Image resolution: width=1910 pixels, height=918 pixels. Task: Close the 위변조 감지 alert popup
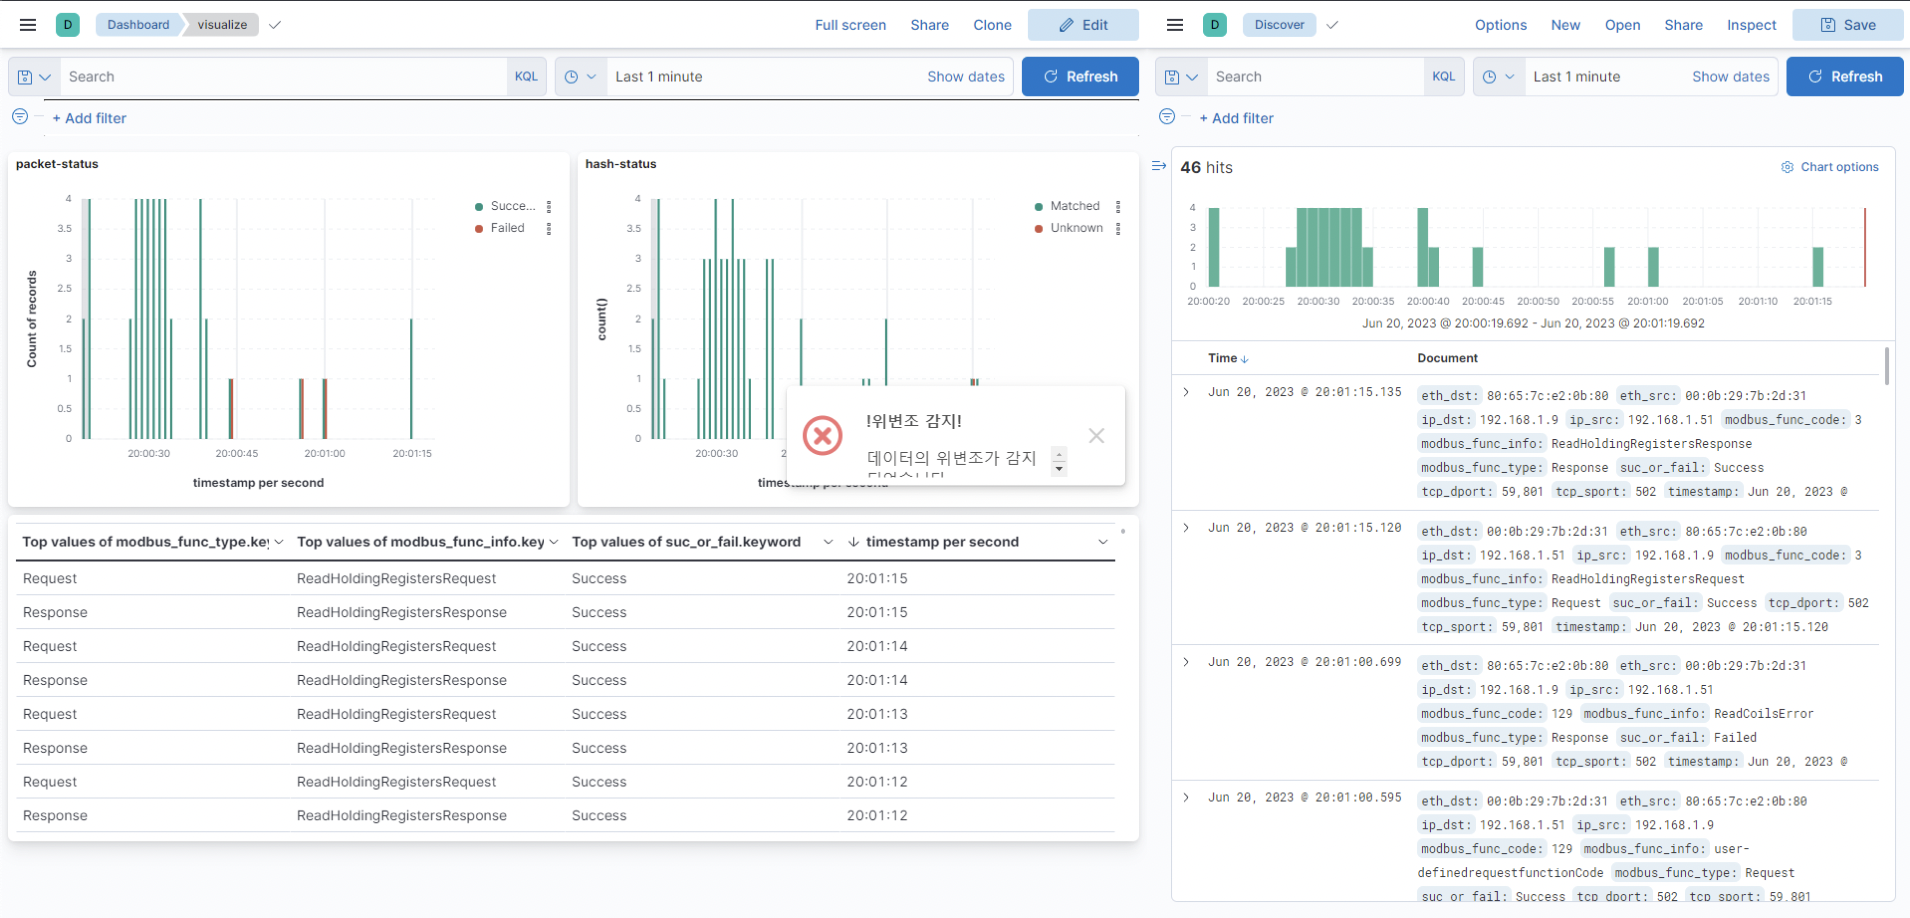coord(1095,436)
